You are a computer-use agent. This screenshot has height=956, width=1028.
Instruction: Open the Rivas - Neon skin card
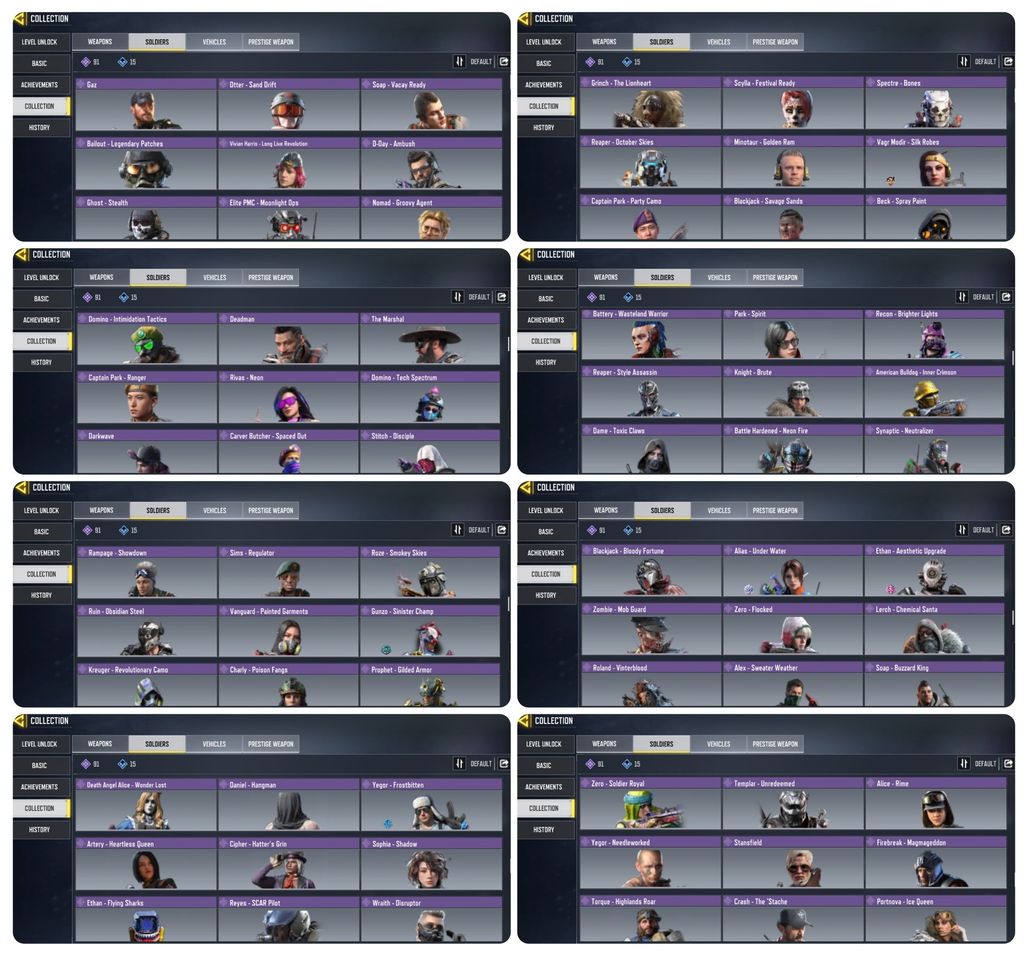coord(288,397)
